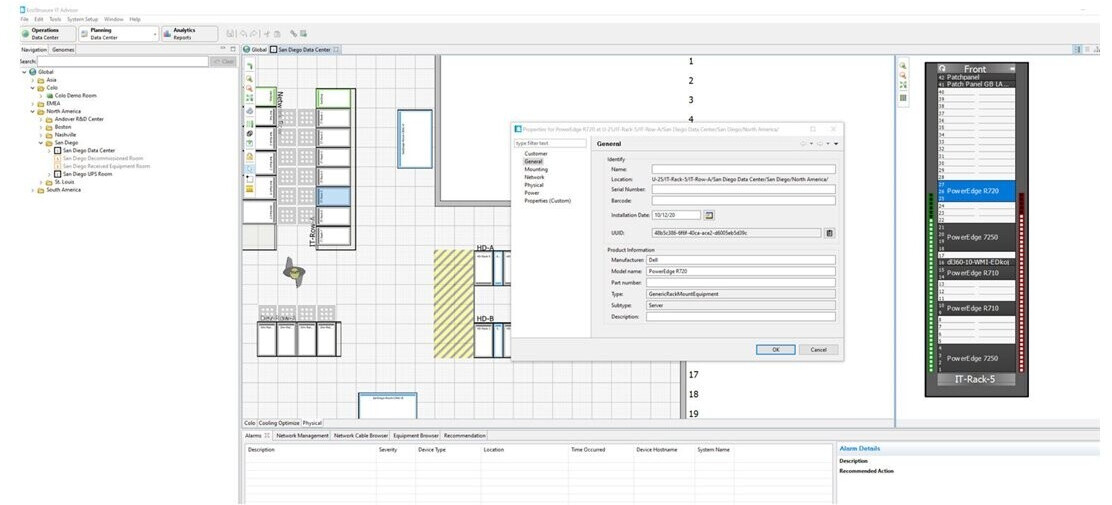
Task: Open the System Setup menu
Action: click(82, 19)
